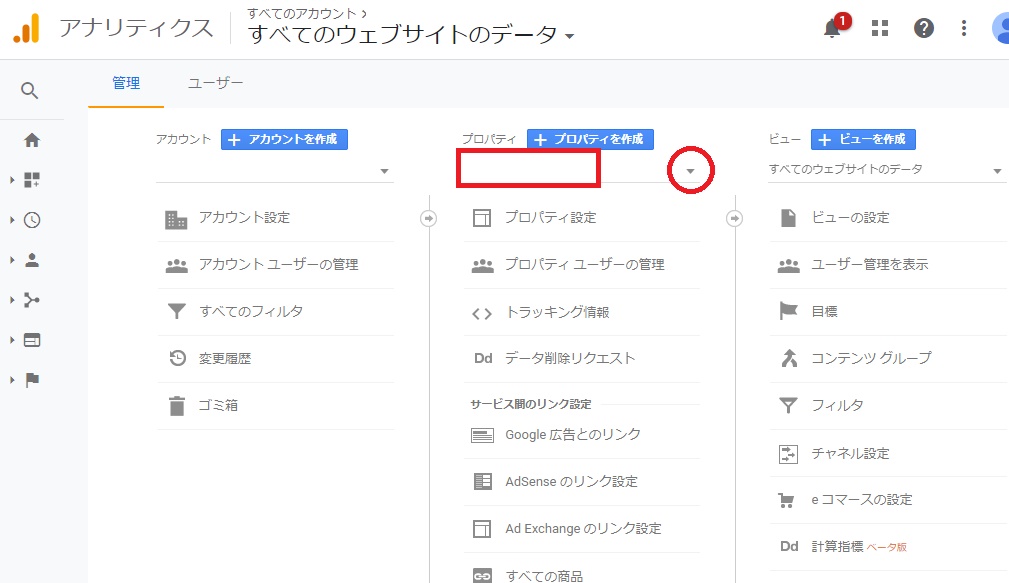Screen dimensions: 1009x583
Task: Click code brackets icon beside トラッキング情報
Action: [482, 313]
